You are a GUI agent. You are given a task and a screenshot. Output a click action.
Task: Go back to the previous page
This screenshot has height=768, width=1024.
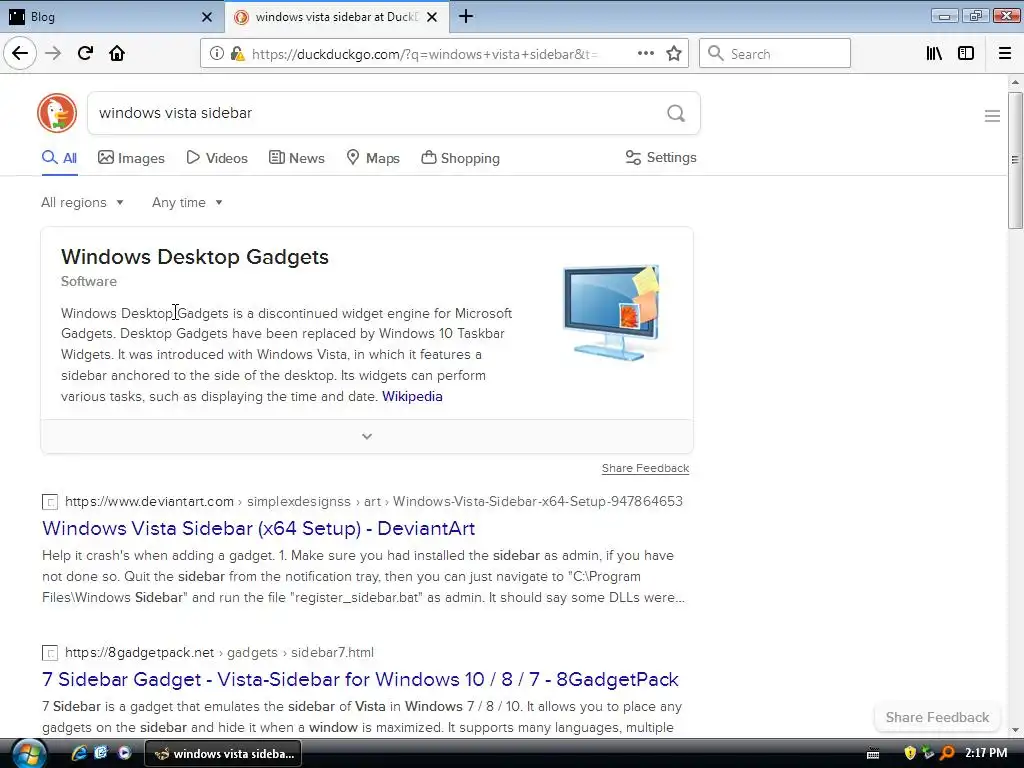tap(20, 53)
